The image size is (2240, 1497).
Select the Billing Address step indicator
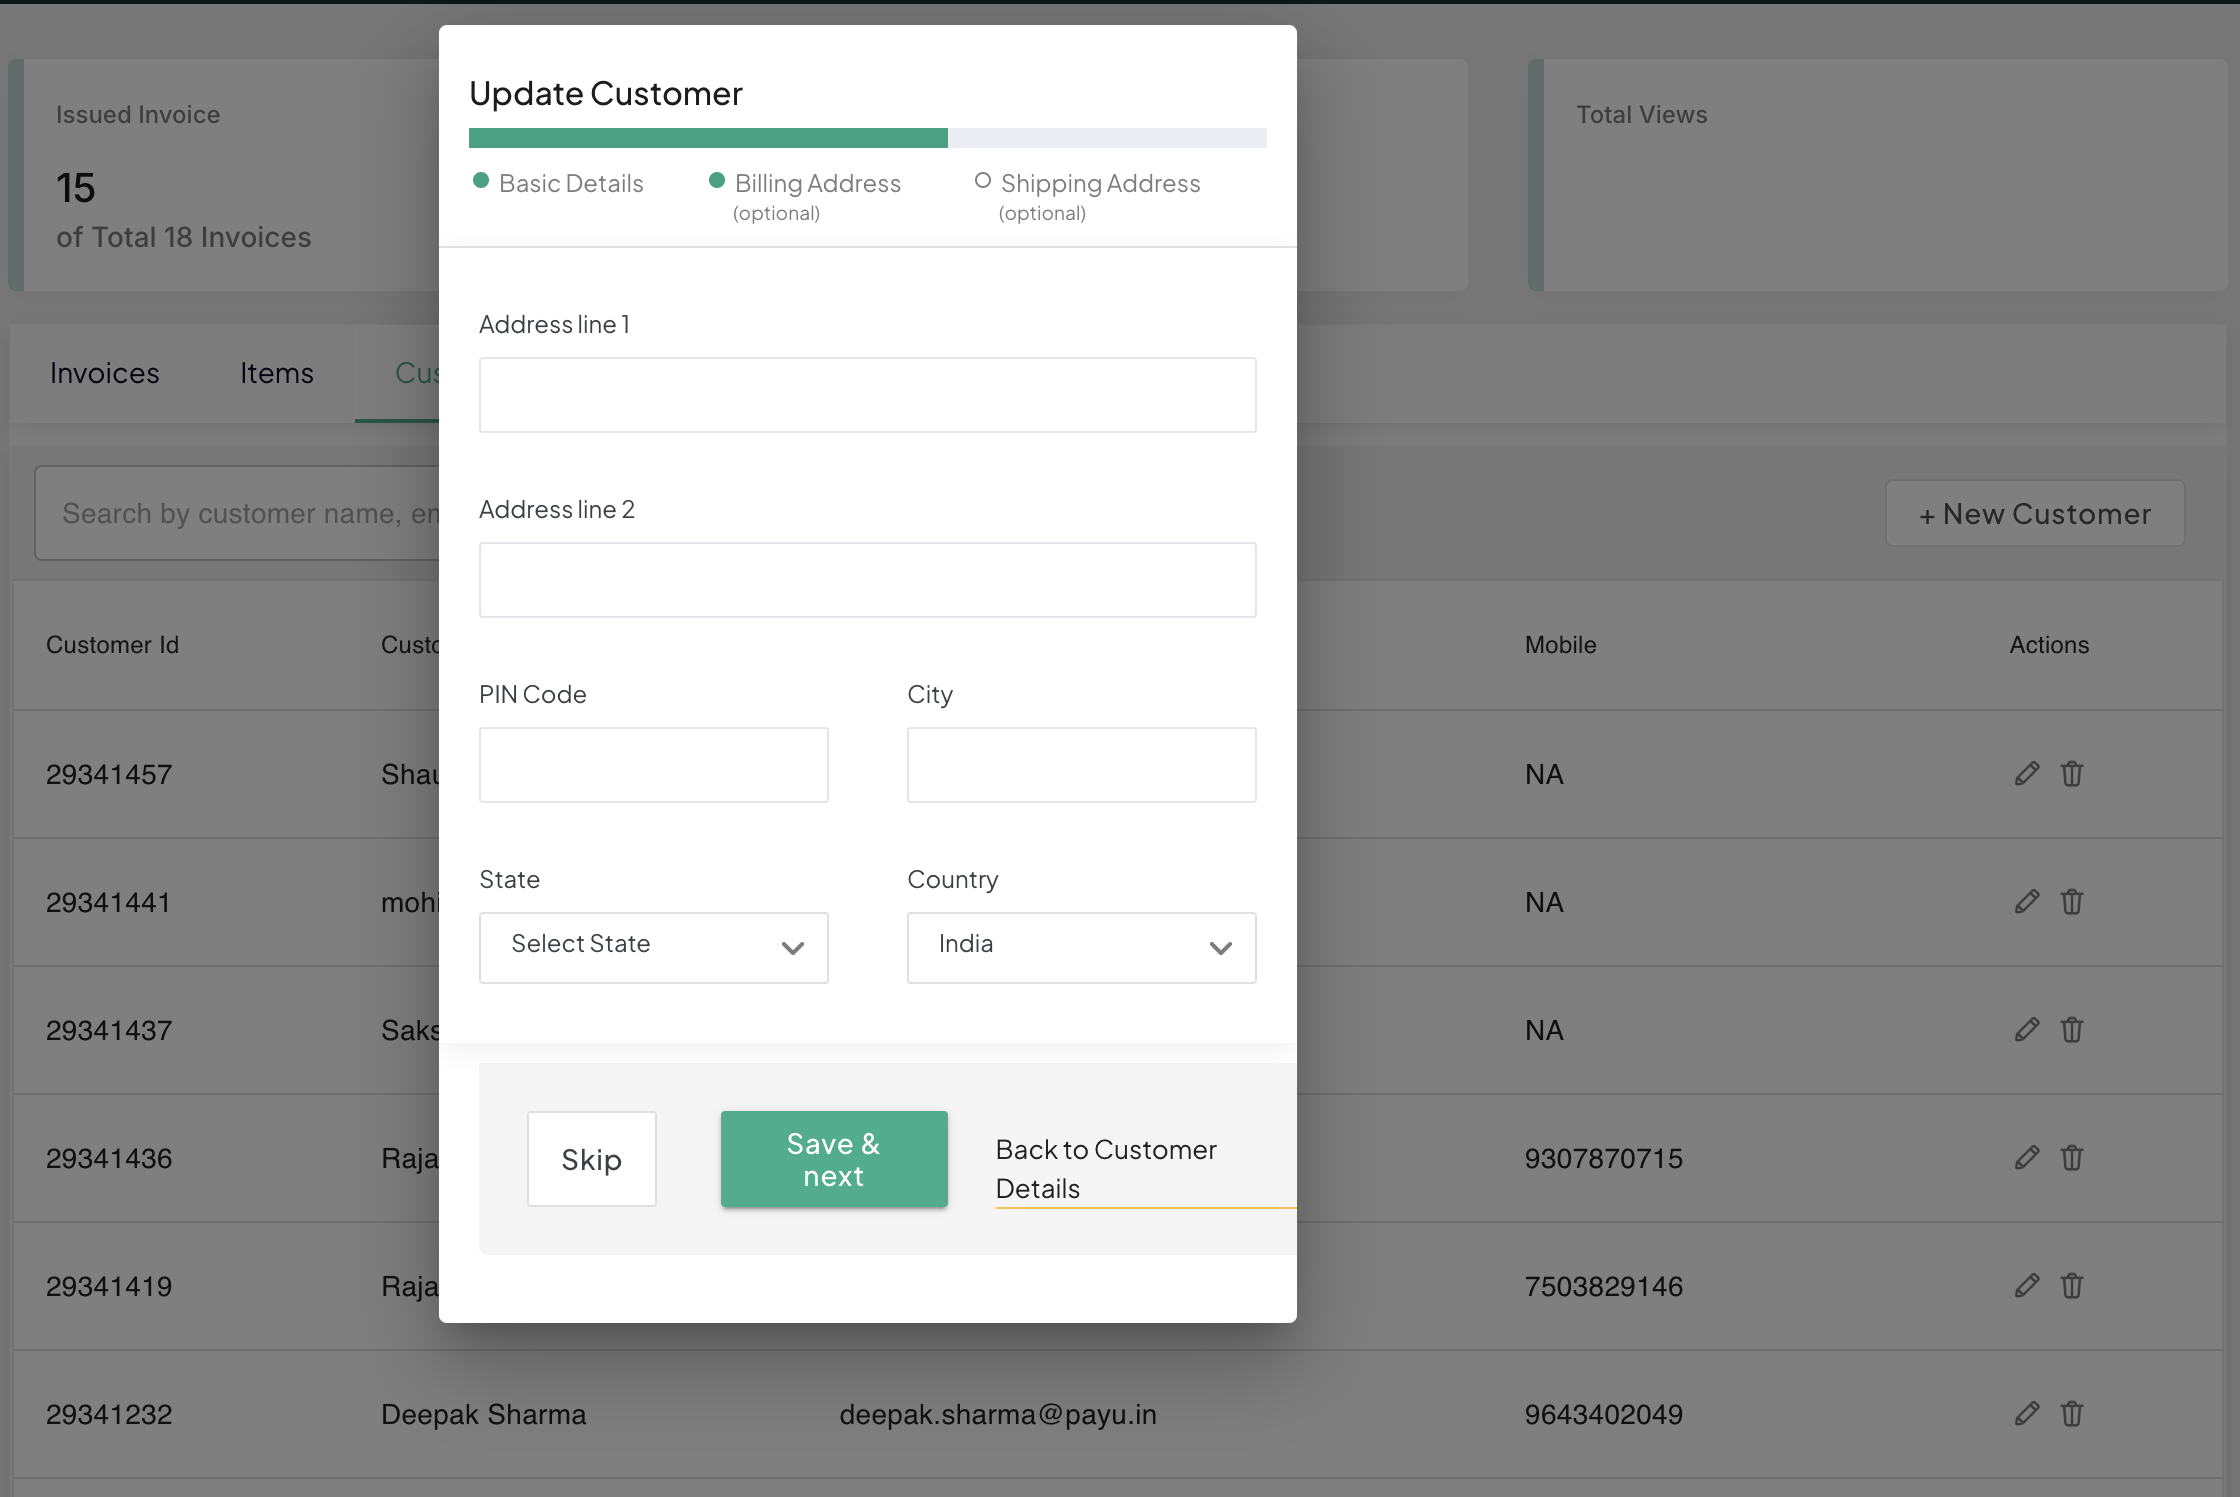click(816, 184)
